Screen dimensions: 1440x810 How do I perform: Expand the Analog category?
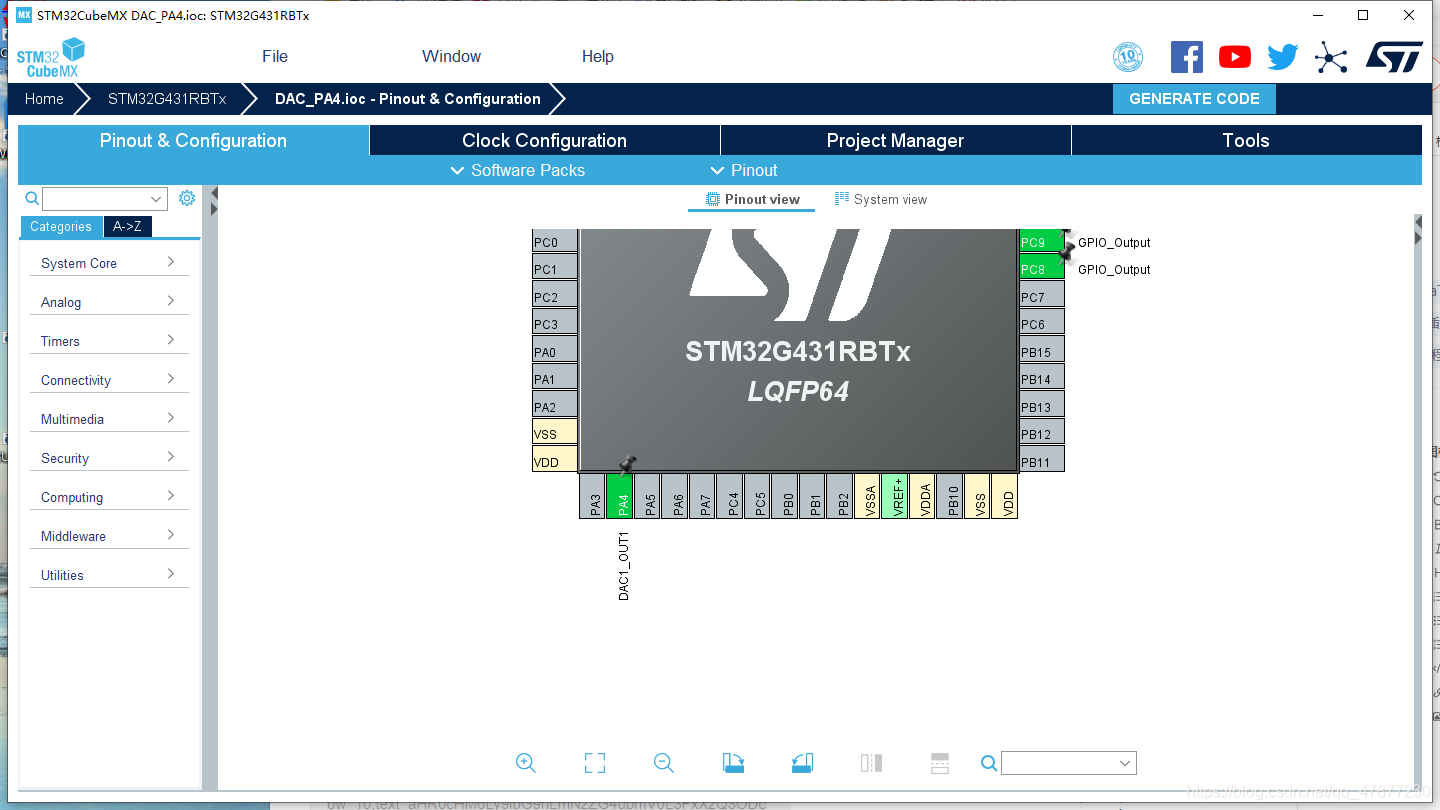pyautogui.click(x=109, y=302)
